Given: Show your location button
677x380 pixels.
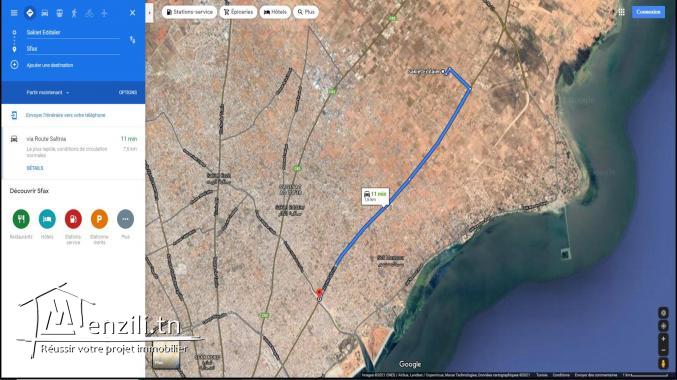Looking at the screenshot, I should pos(663,326).
